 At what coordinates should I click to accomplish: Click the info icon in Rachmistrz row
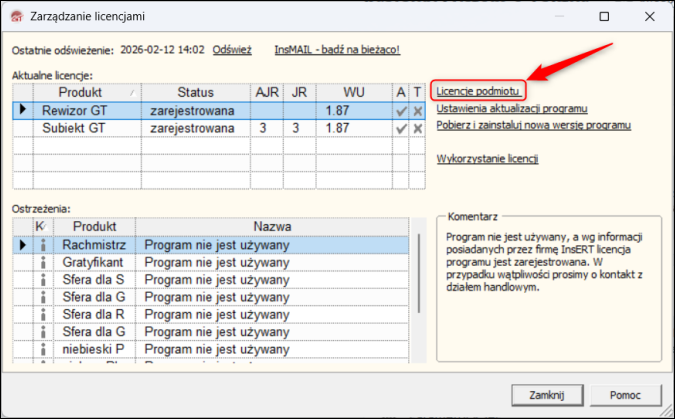click(43, 245)
